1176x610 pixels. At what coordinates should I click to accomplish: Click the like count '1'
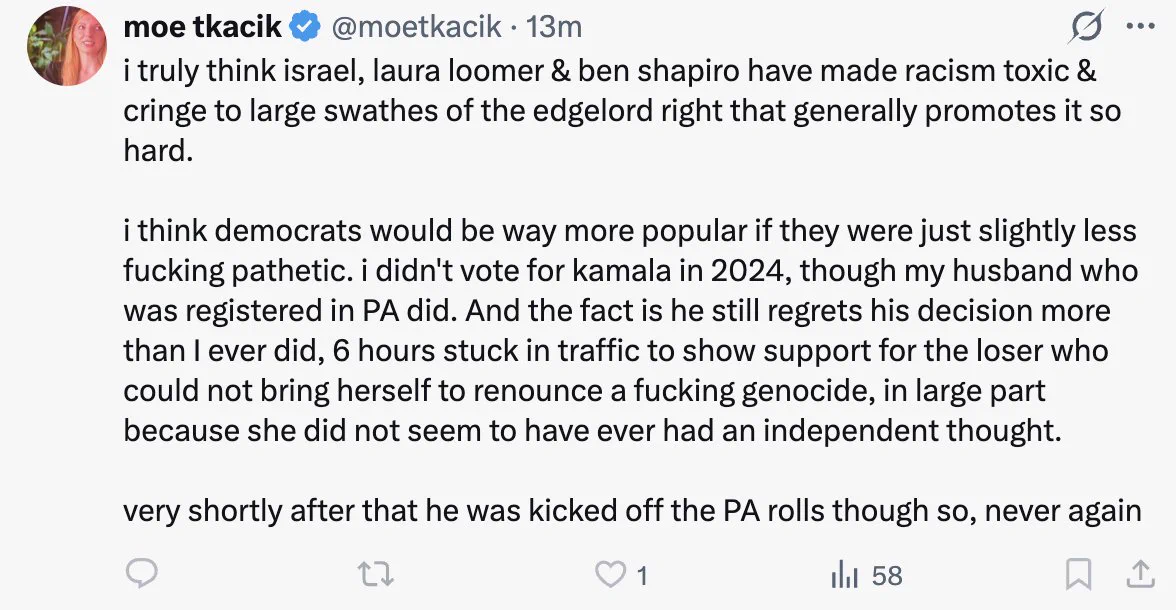[642, 576]
